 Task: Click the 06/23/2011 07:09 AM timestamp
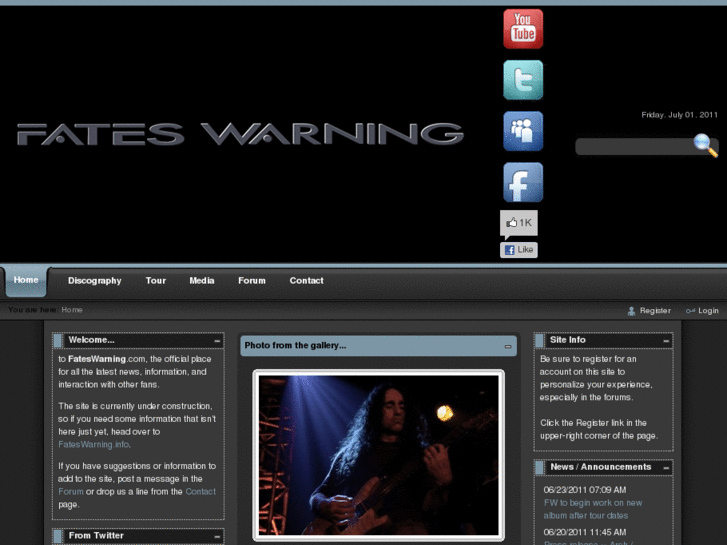click(x=585, y=490)
